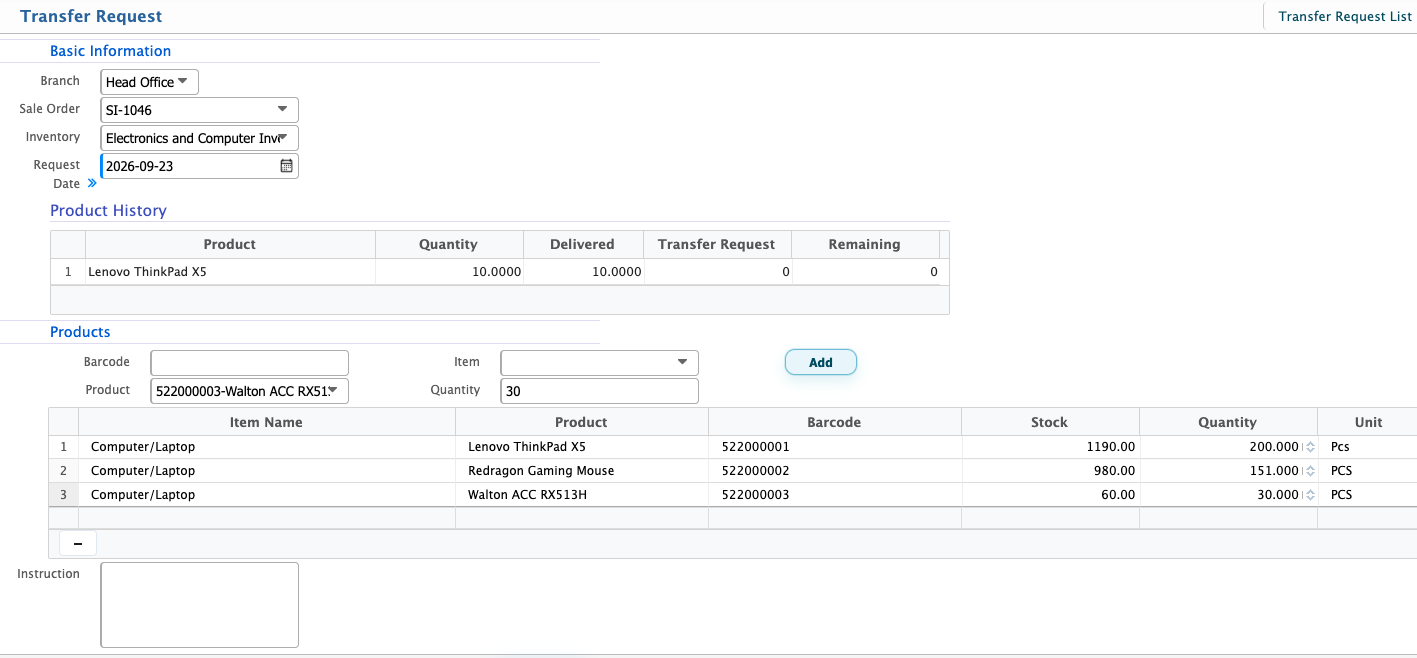Screen dimensions: 1417x658
Task: Click barcode cell 522000001
Action: (834, 447)
